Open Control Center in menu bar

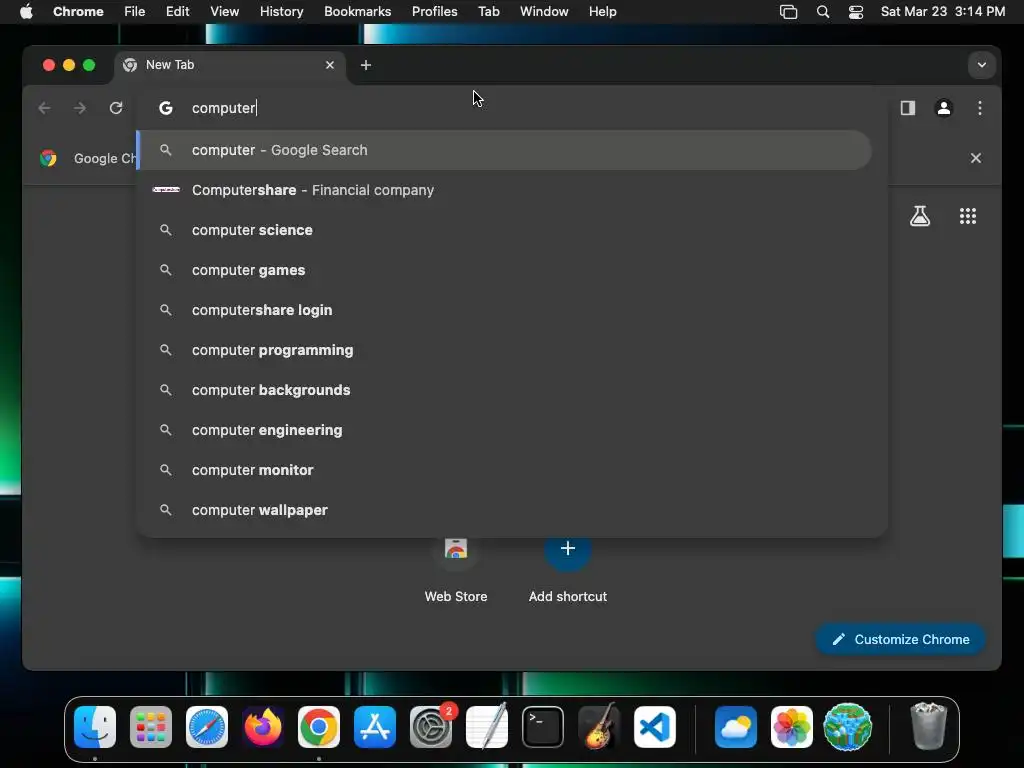pyautogui.click(x=856, y=12)
